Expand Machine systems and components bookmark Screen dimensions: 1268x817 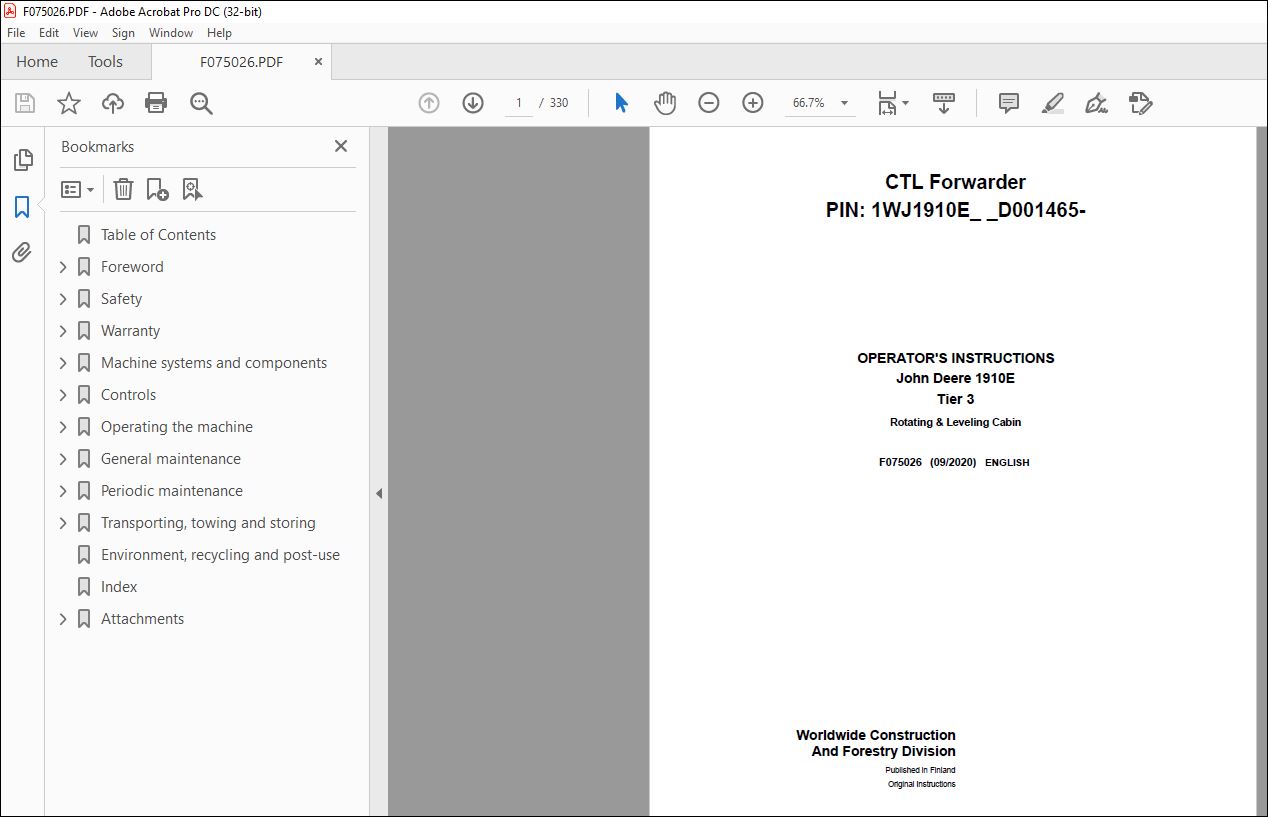(x=63, y=363)
